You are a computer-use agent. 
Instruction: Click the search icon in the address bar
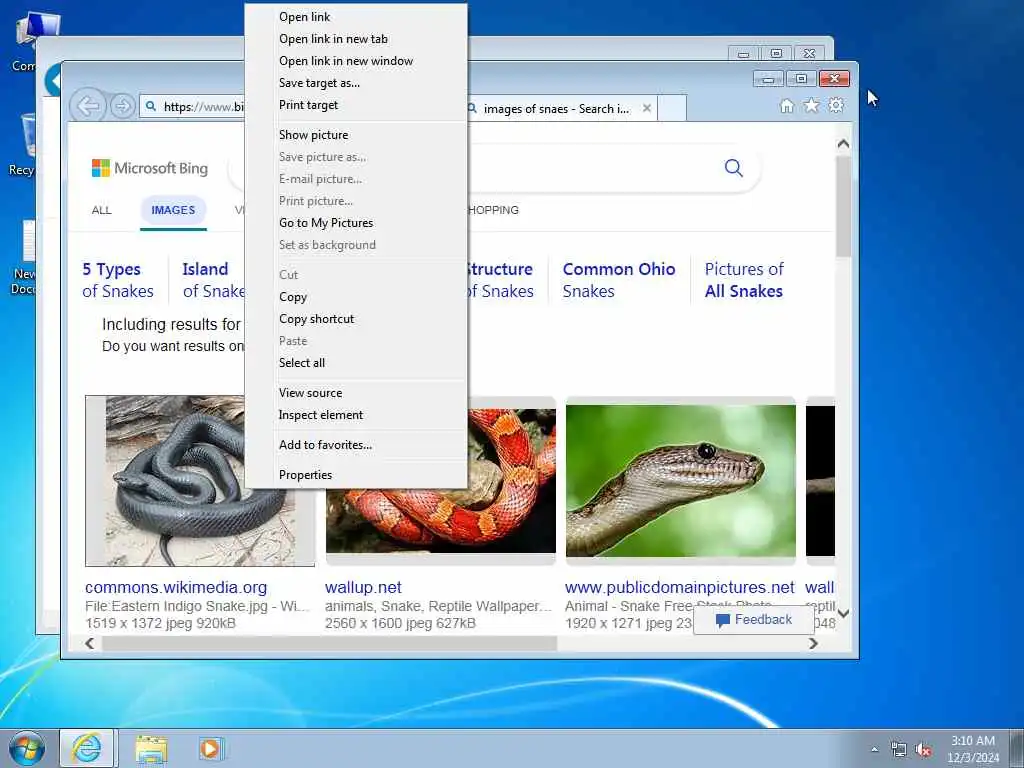pyautogui.click(x=151, y=106)
